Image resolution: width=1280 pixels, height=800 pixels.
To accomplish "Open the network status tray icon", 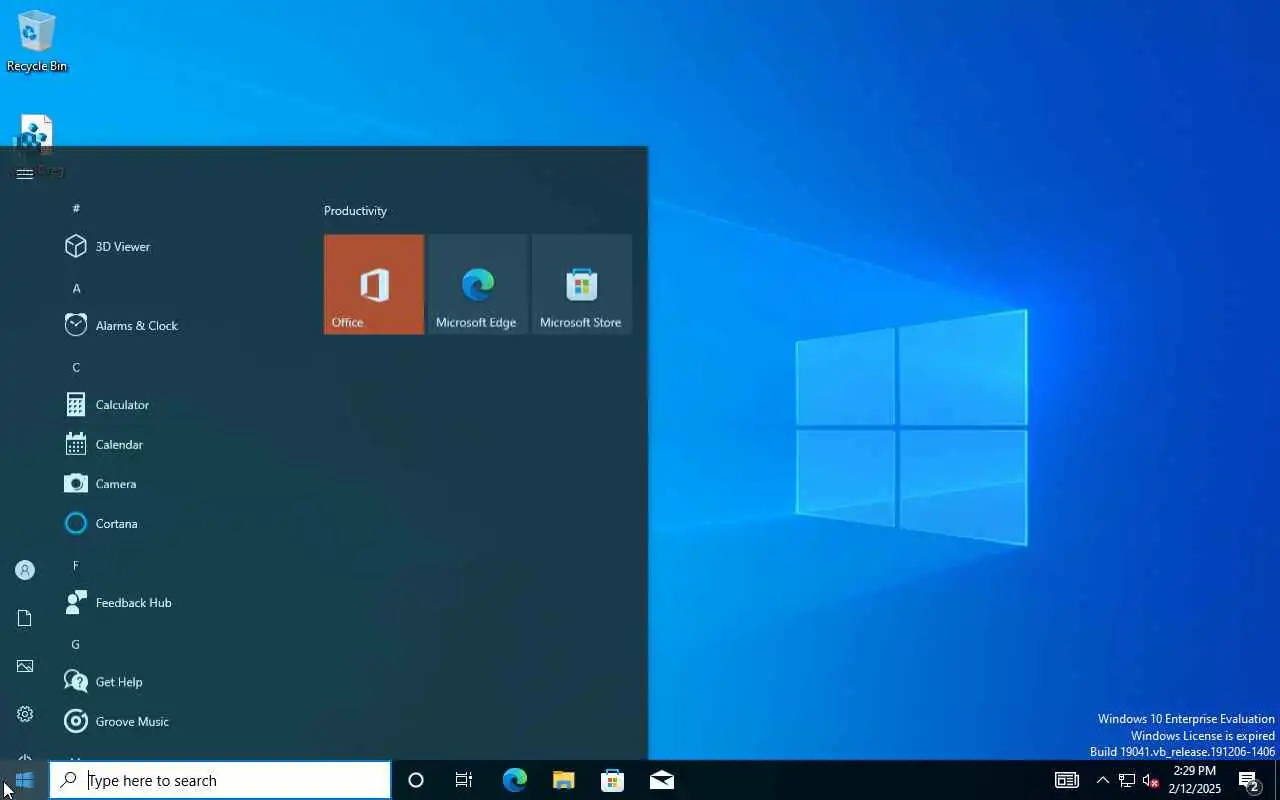I will coord(1127,780).
